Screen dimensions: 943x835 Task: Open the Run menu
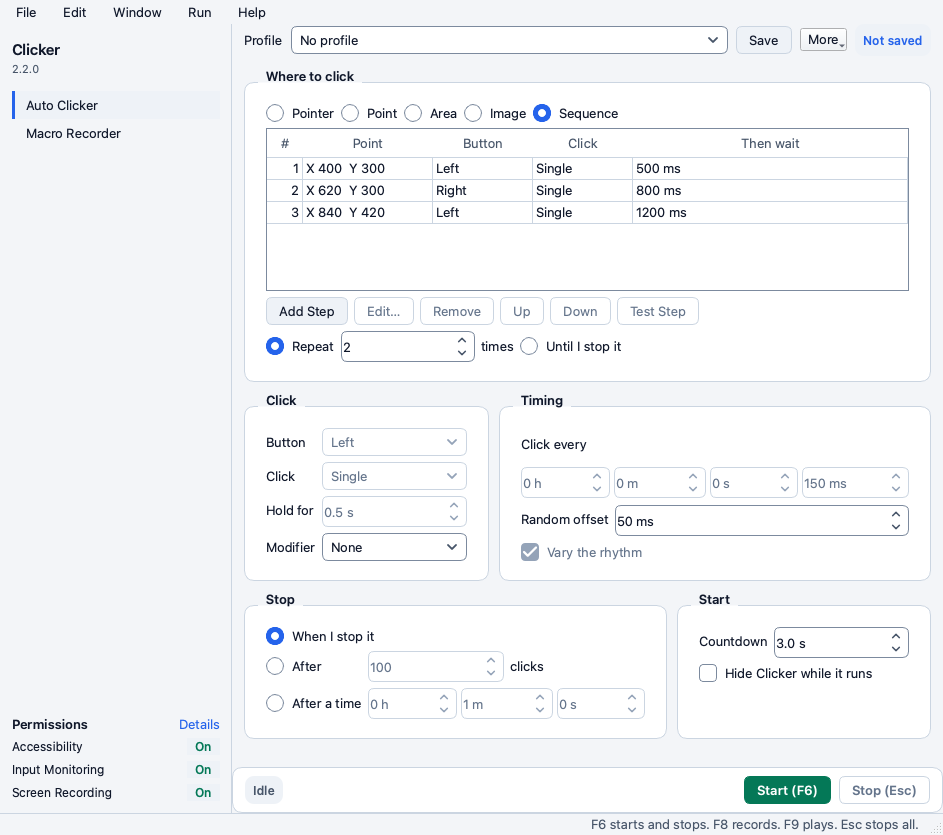[x=200, y=12]
